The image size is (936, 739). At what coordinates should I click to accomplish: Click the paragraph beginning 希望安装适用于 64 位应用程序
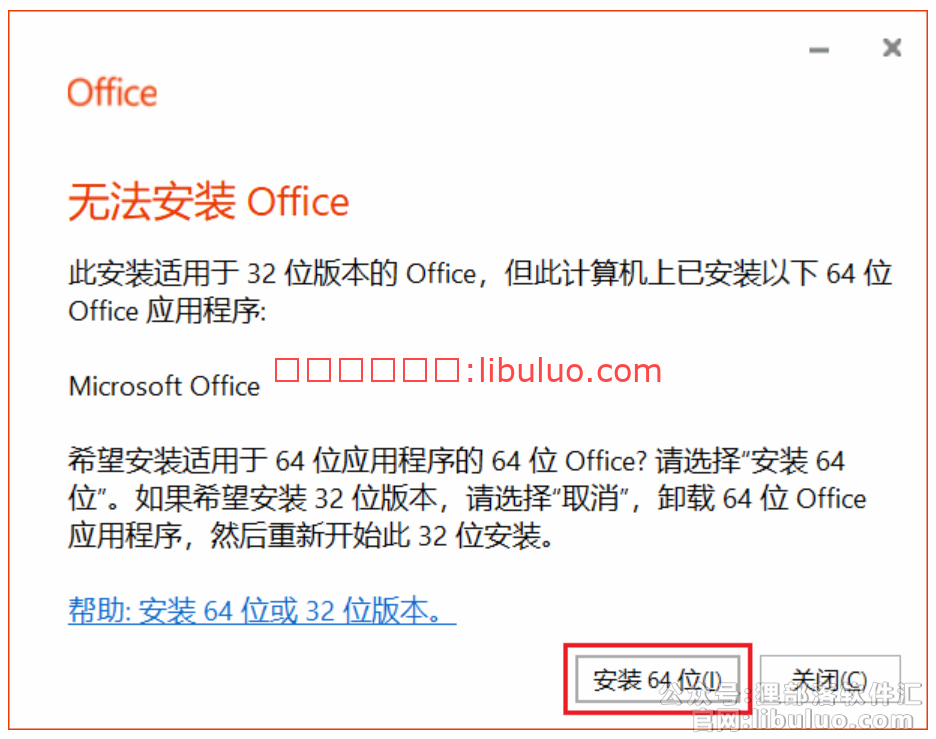[x=467, y=498]
